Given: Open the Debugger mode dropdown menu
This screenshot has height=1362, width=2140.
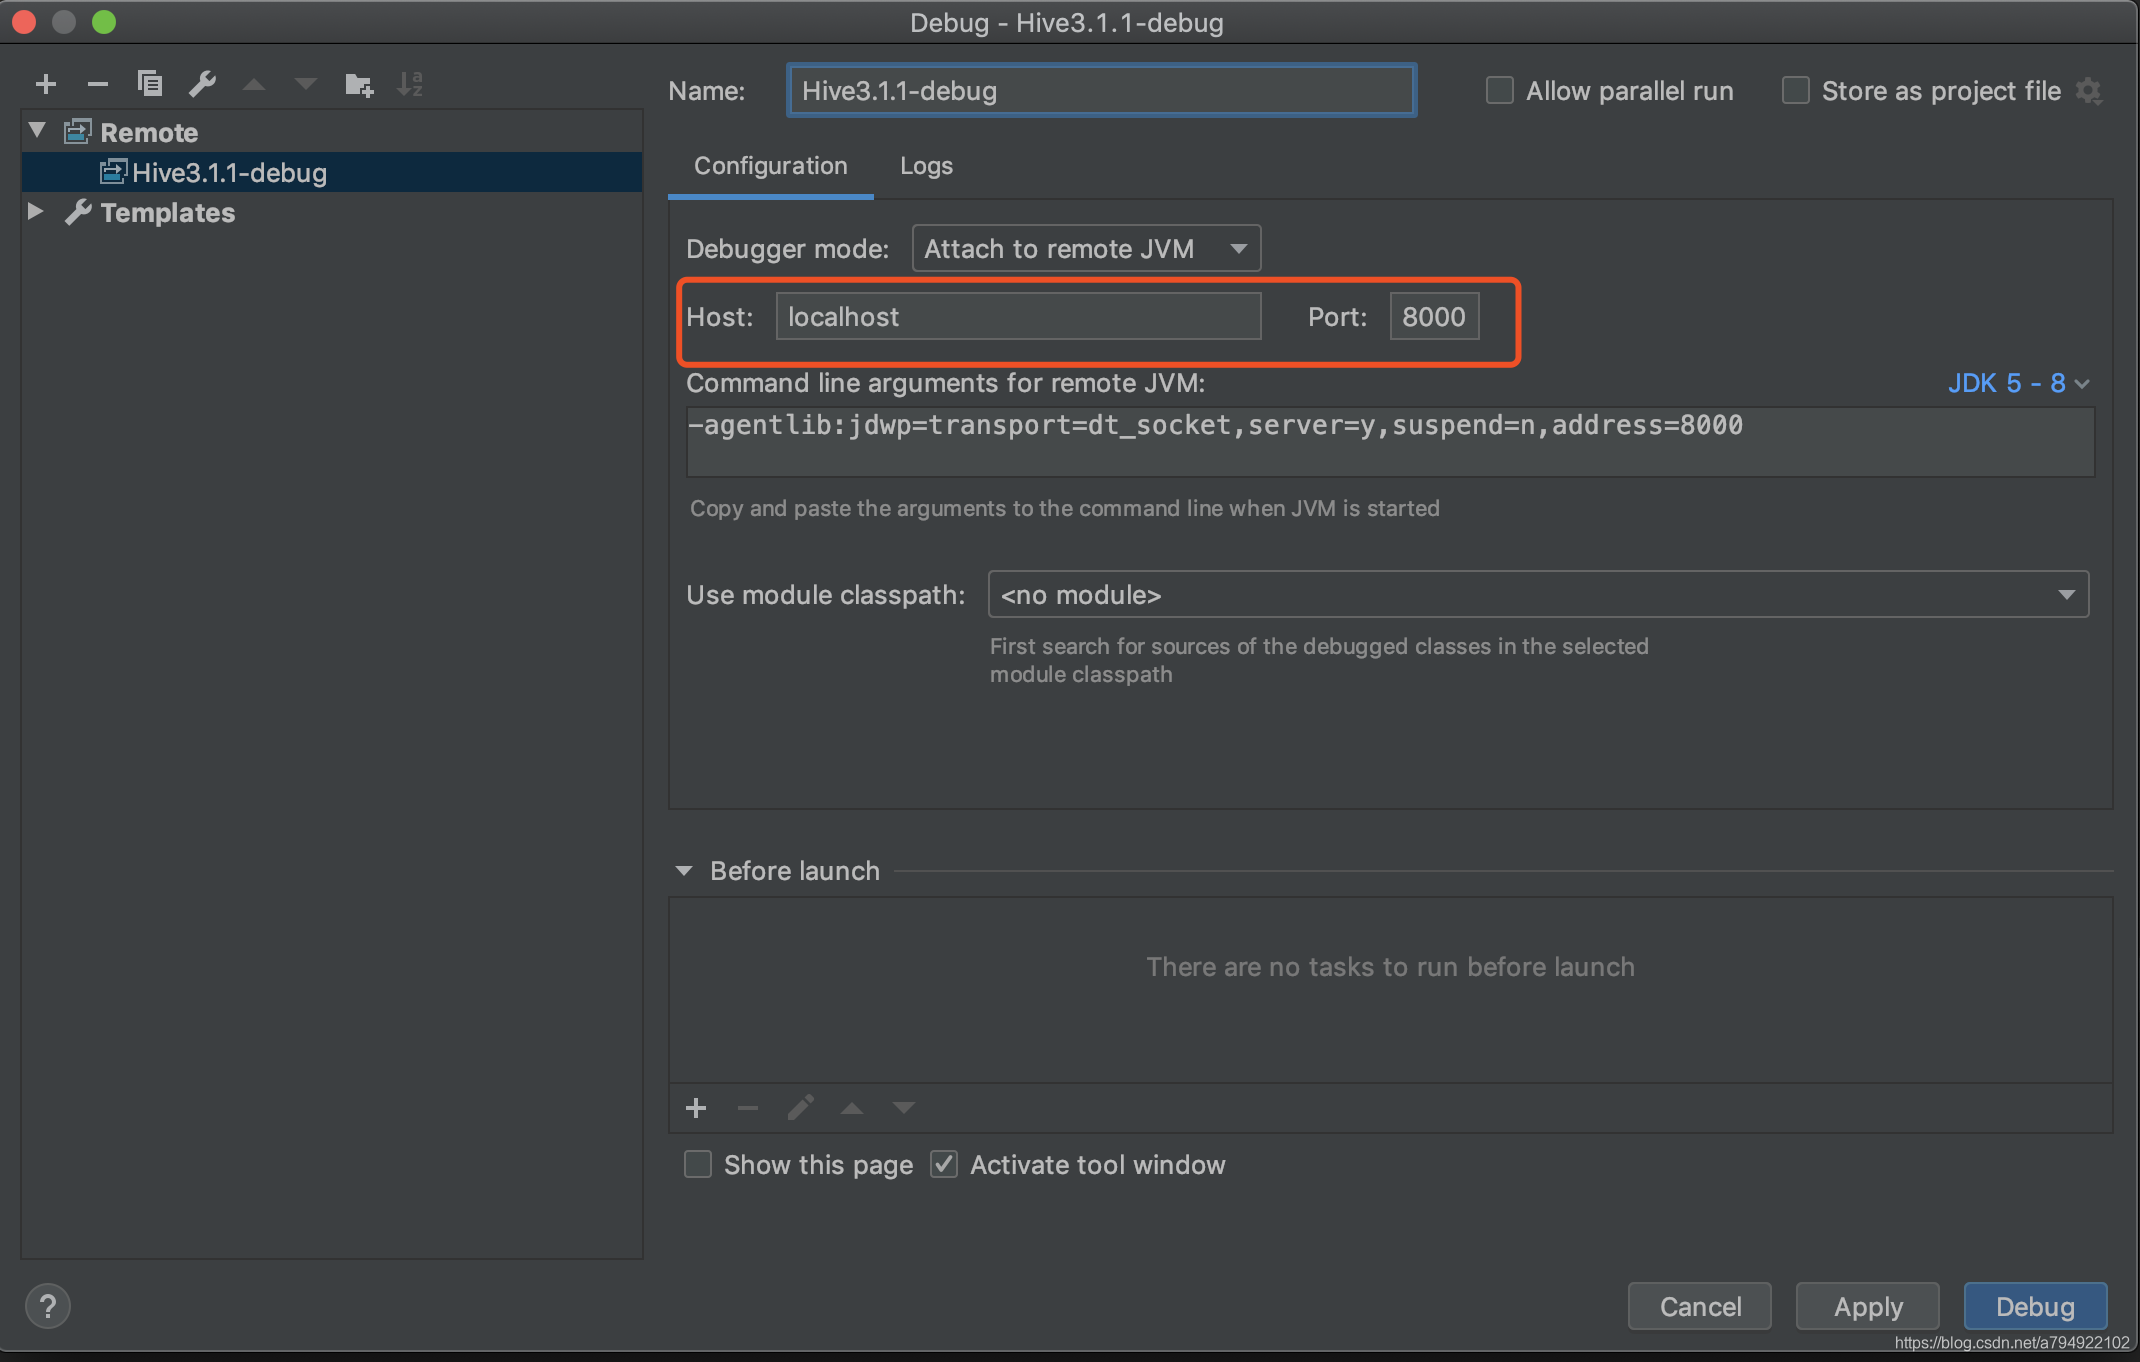Looking at the screenshot, I should click(1082, 248).
